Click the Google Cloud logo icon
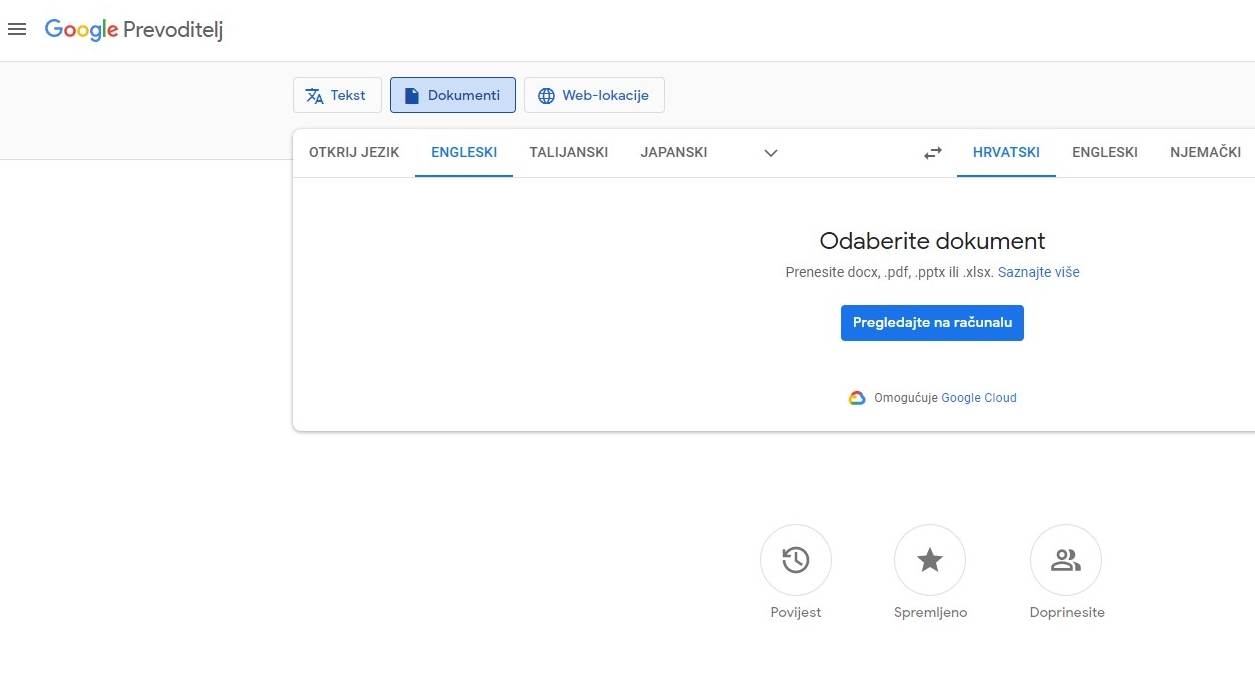1255x674 pixels. (x=857, y=398)
